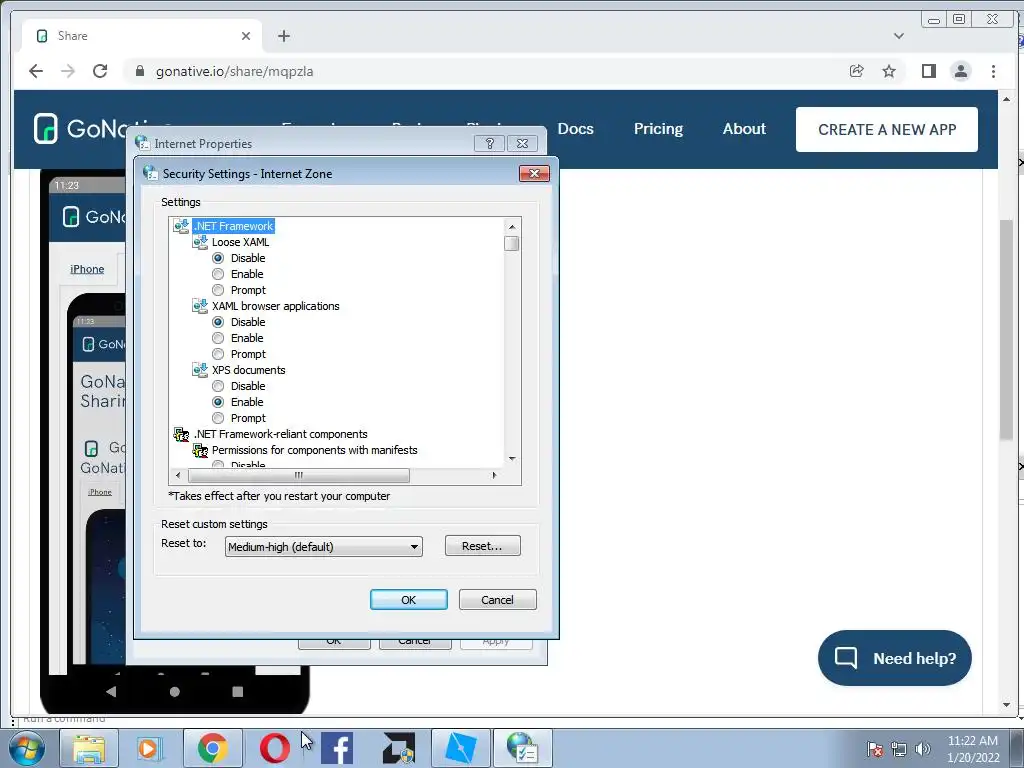Screen dimensions: 1024x768
Task: Open the Docs menu on GoNative site
Action: pyautogui.click(x=575, y=129)
